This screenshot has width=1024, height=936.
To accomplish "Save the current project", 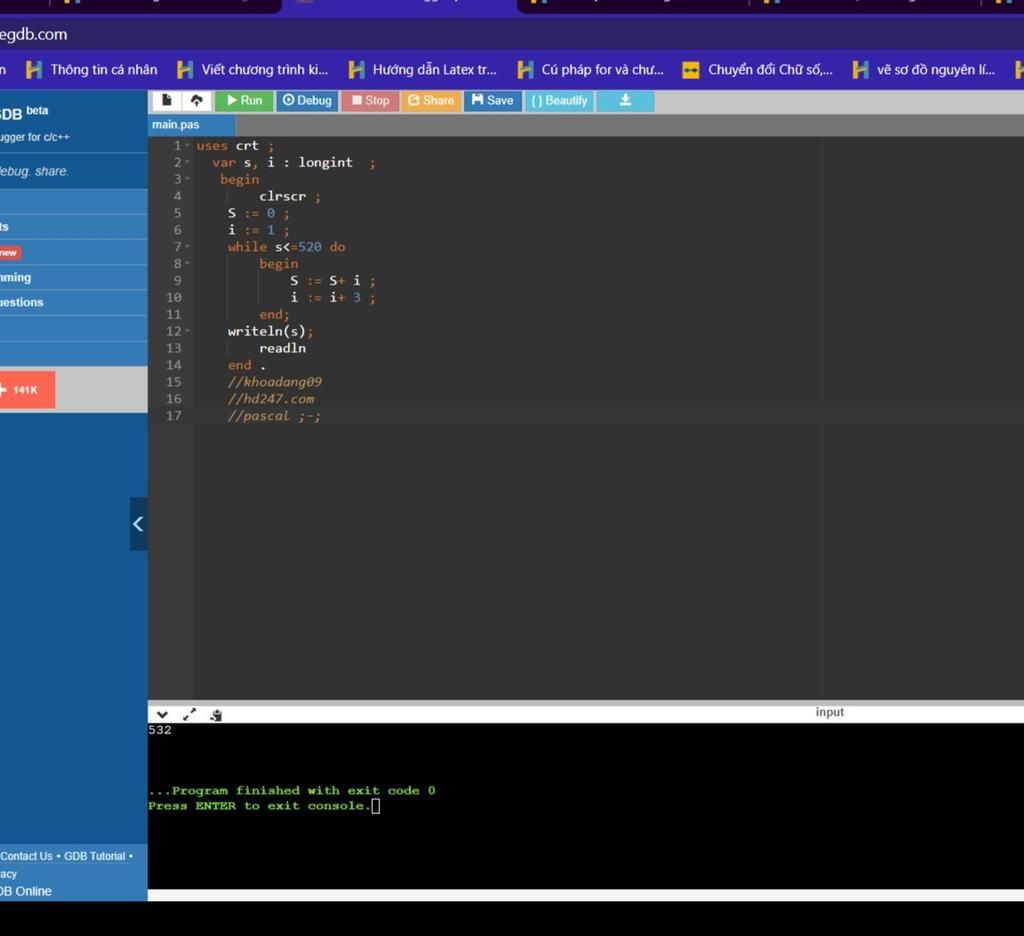I will point(492,101).
